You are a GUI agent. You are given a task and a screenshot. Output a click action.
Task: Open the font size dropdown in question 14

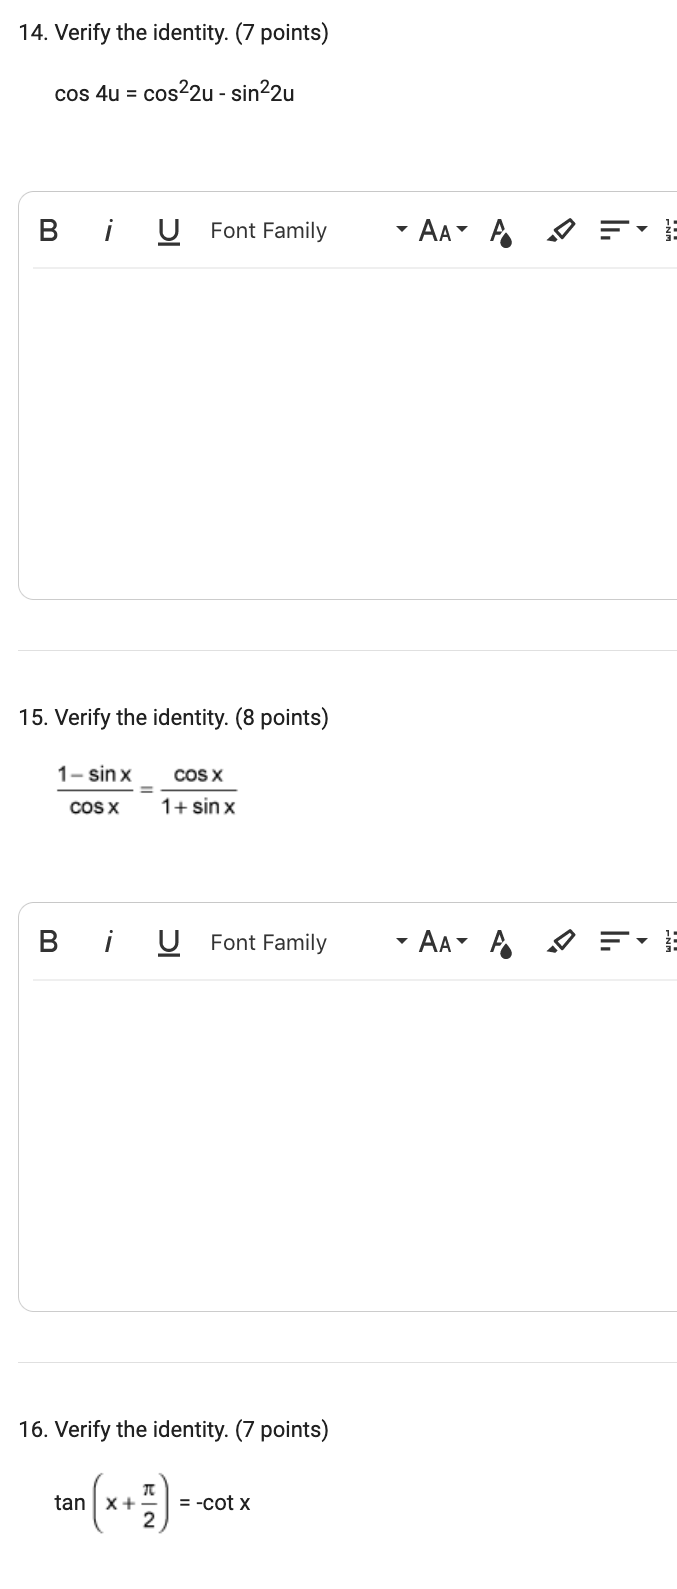point(441,230)
